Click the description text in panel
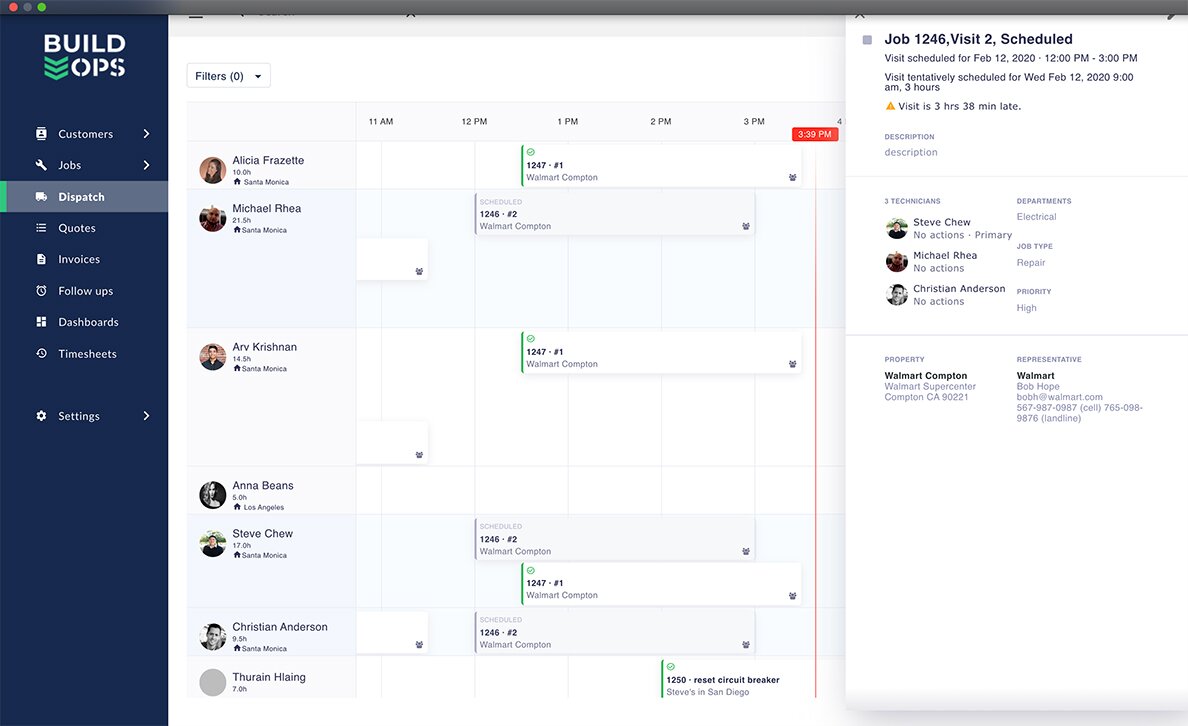1188x726 pixels. click(911, 152)
